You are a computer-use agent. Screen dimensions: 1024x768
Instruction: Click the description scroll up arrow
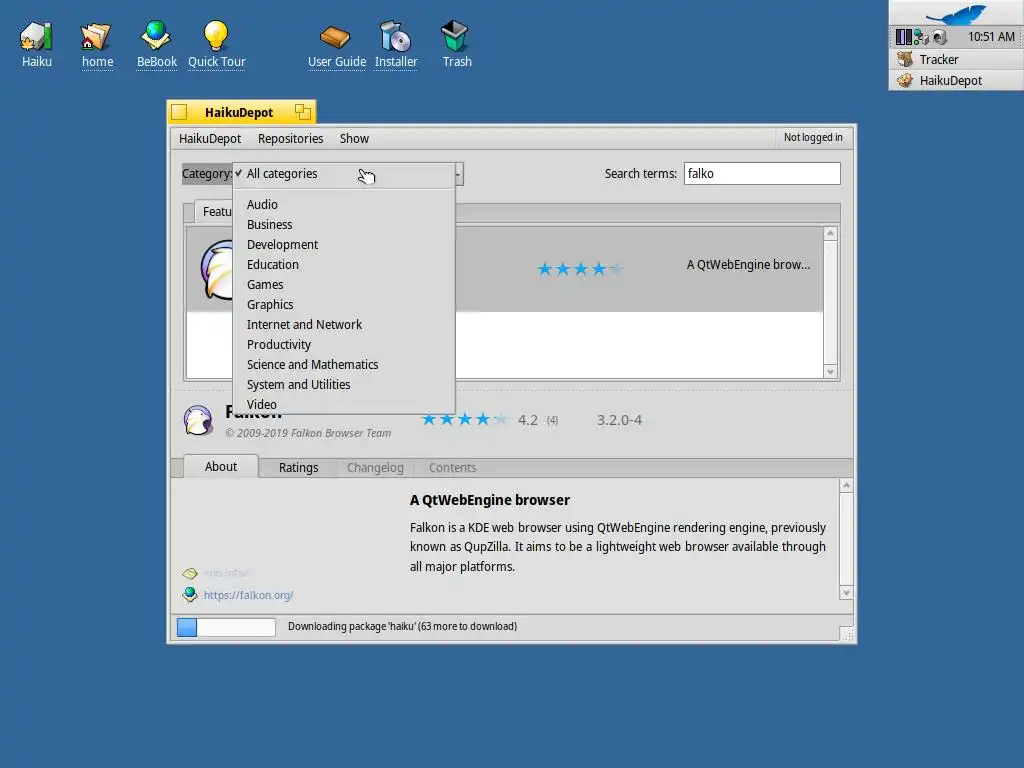click(x=846, y=485)
